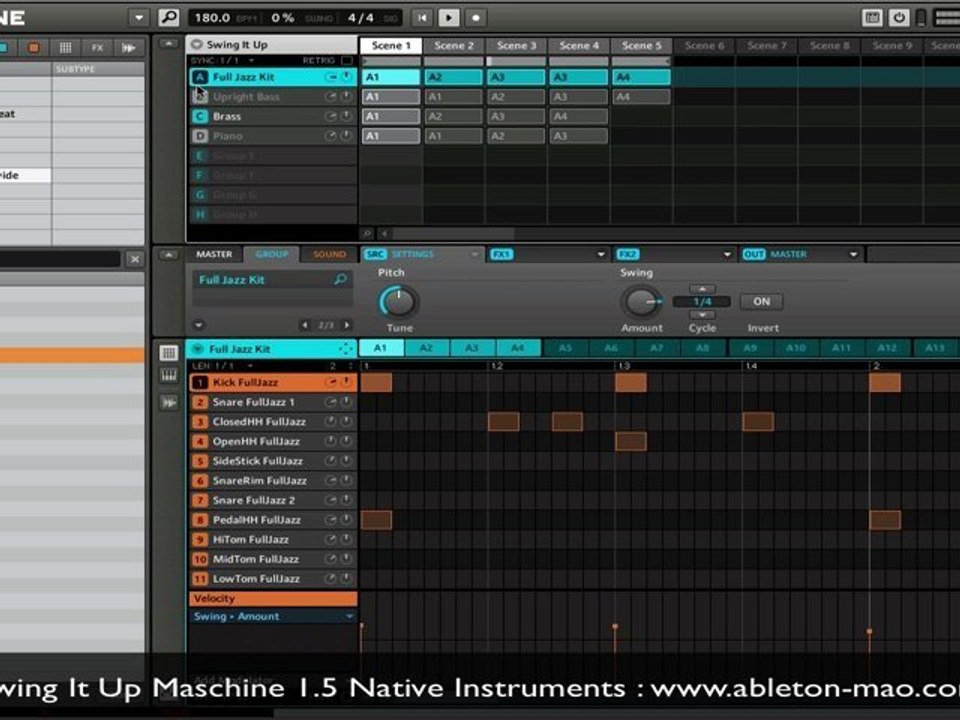Select the Scene 5 tab
This screenshot has width=960, height=720.
(x=641, y=45)
